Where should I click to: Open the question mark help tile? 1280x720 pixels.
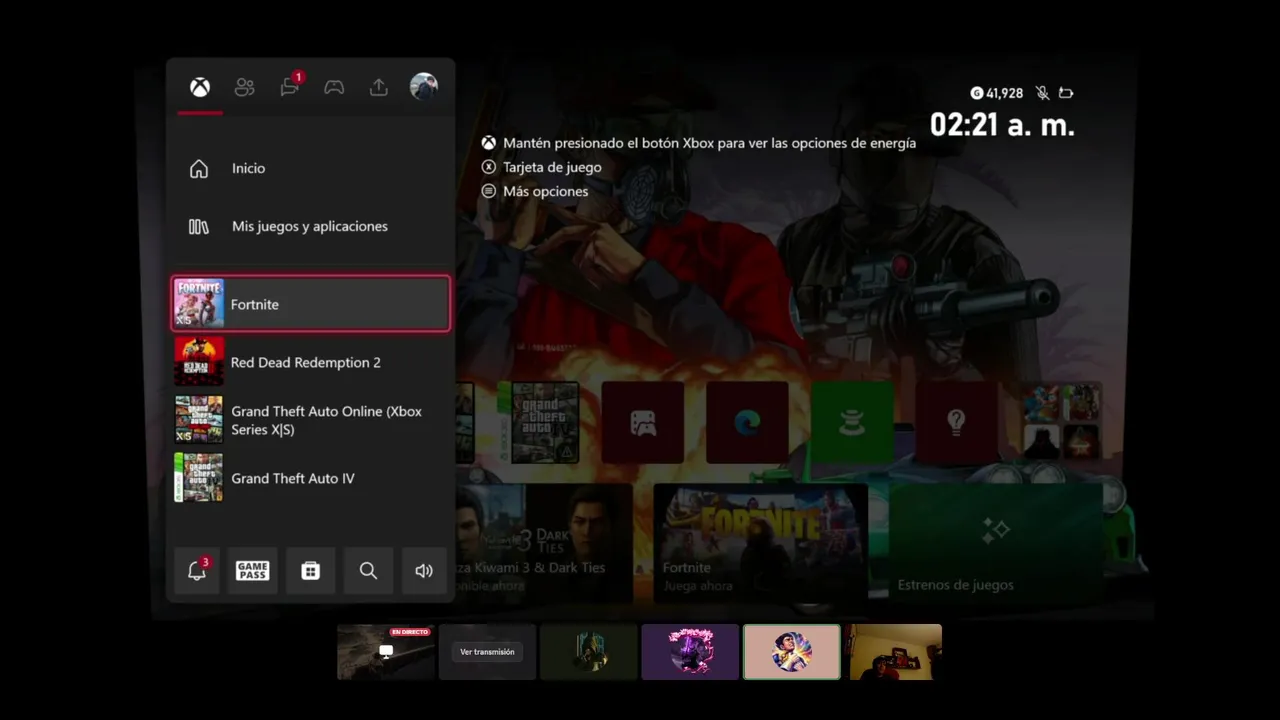click(x=957, y=422)
